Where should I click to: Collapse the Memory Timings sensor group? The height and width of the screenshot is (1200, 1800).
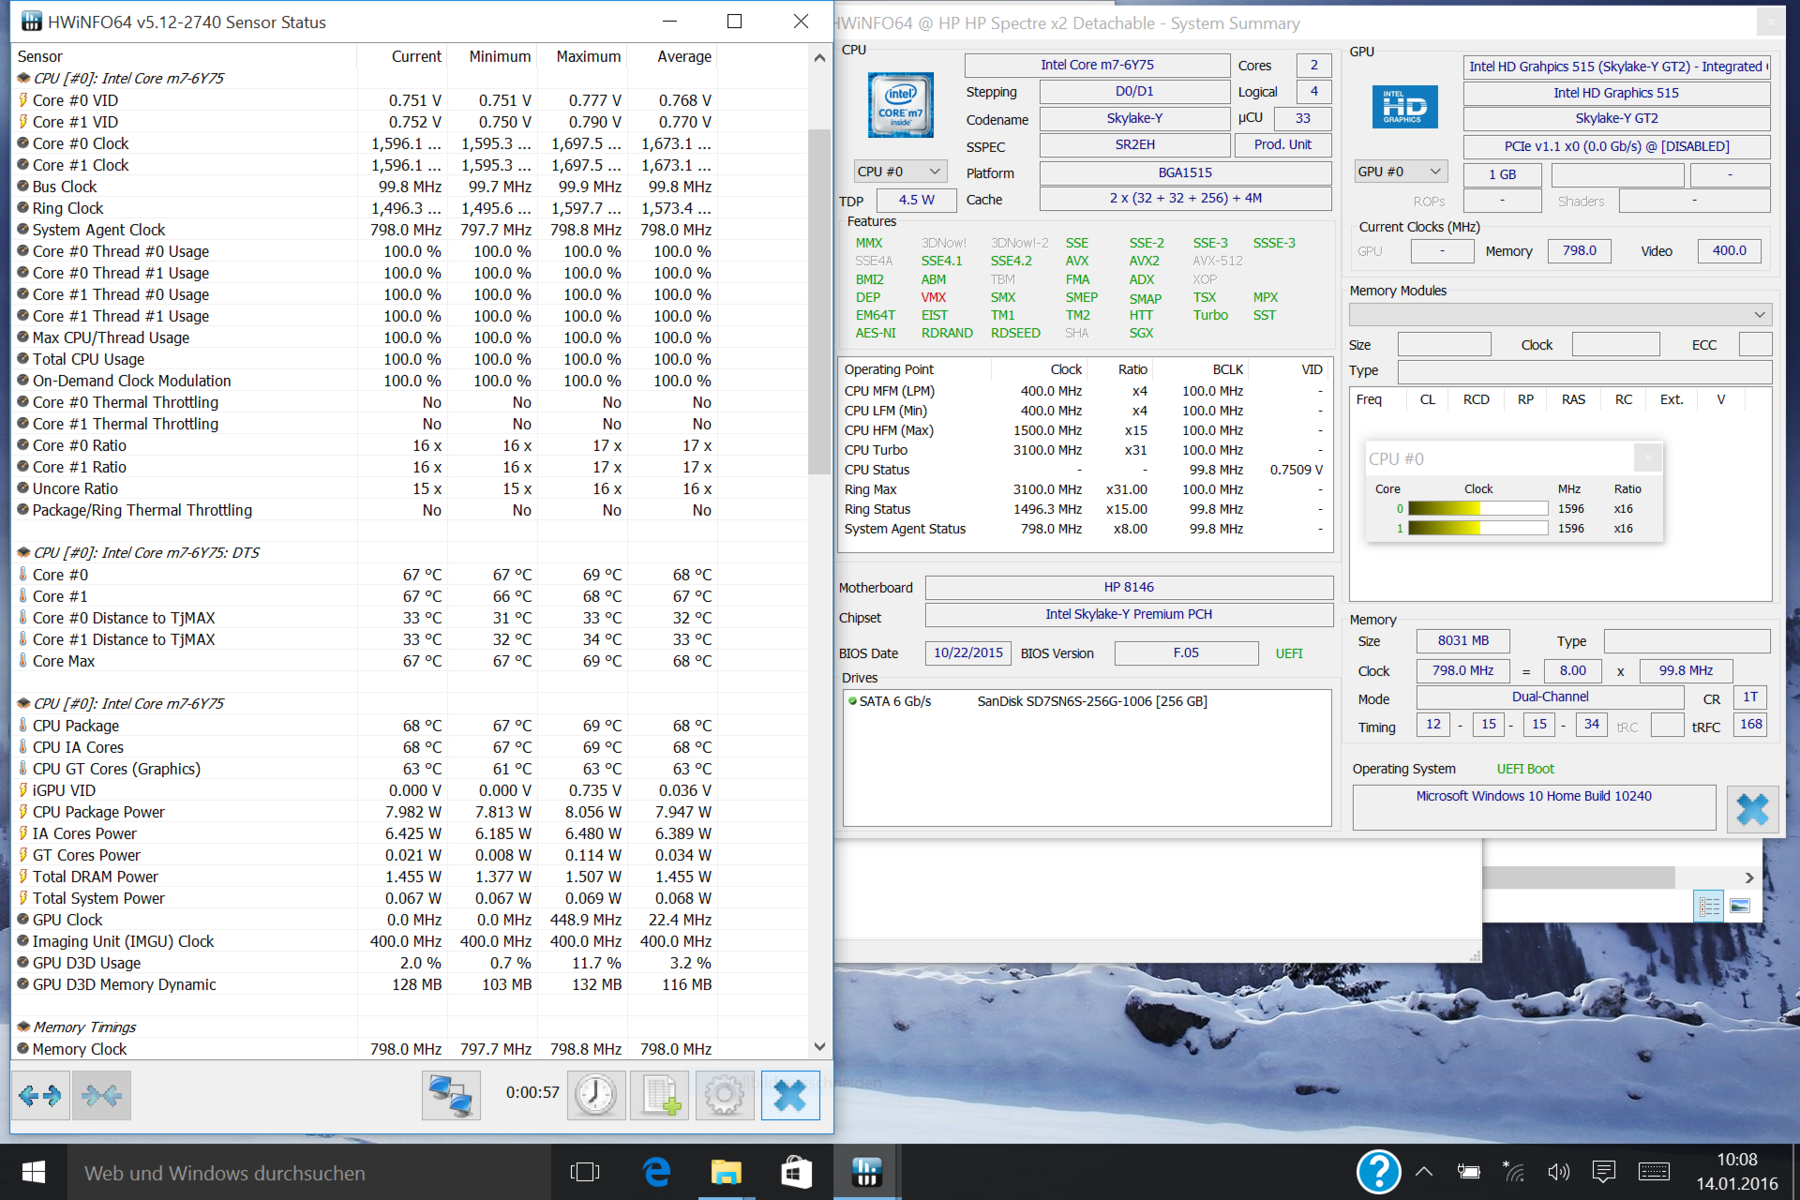(x=23, y=1027)
